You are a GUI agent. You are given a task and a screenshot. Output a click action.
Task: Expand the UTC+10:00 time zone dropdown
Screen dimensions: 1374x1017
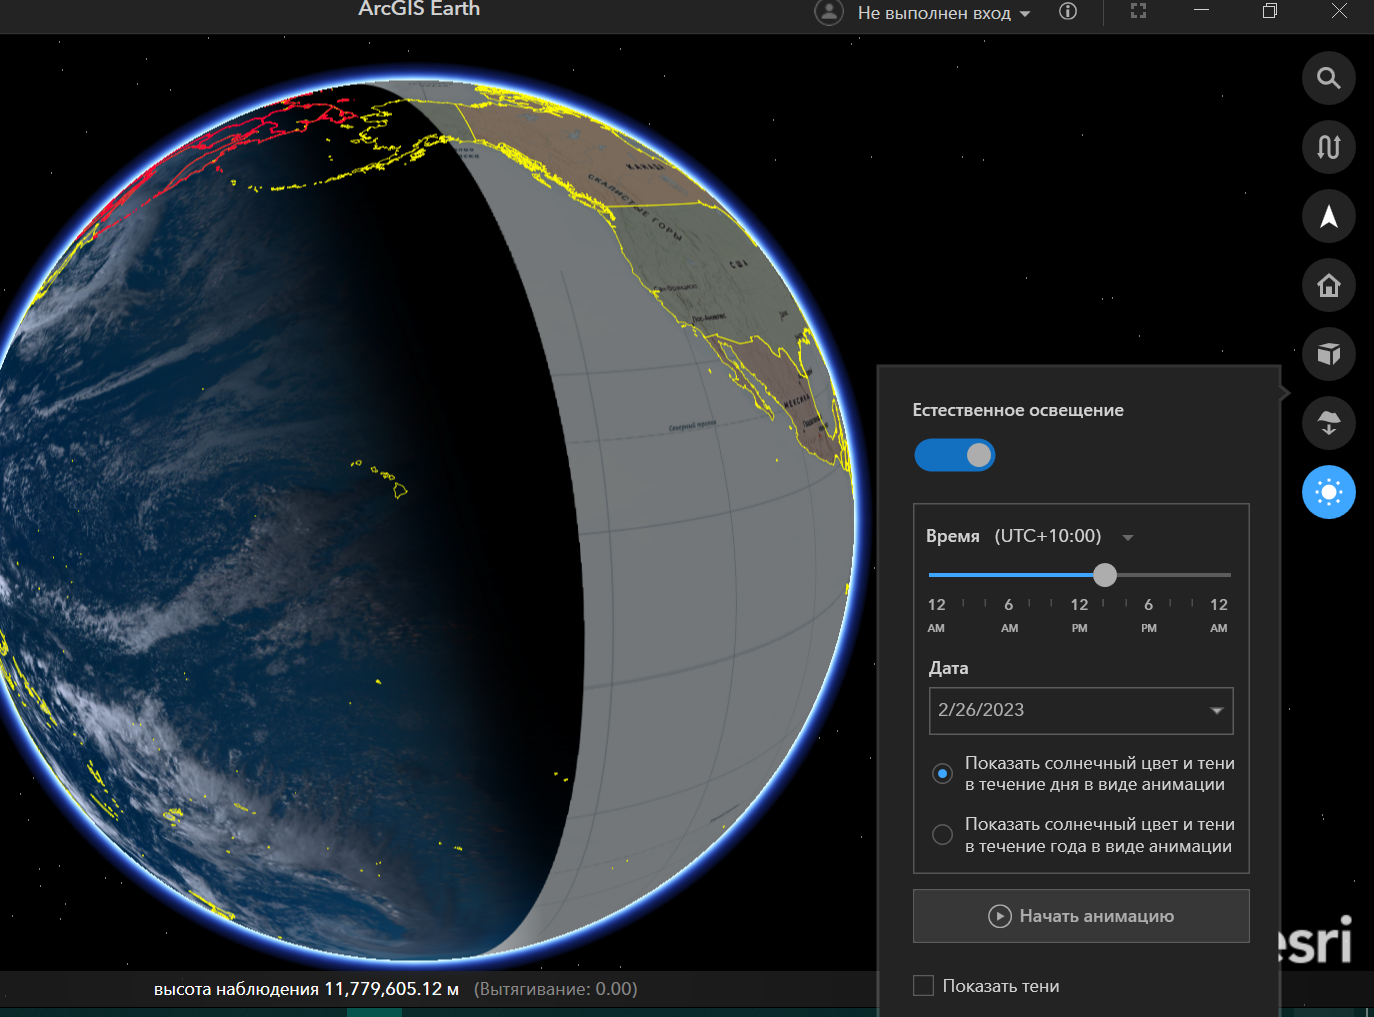(1128, 537)
